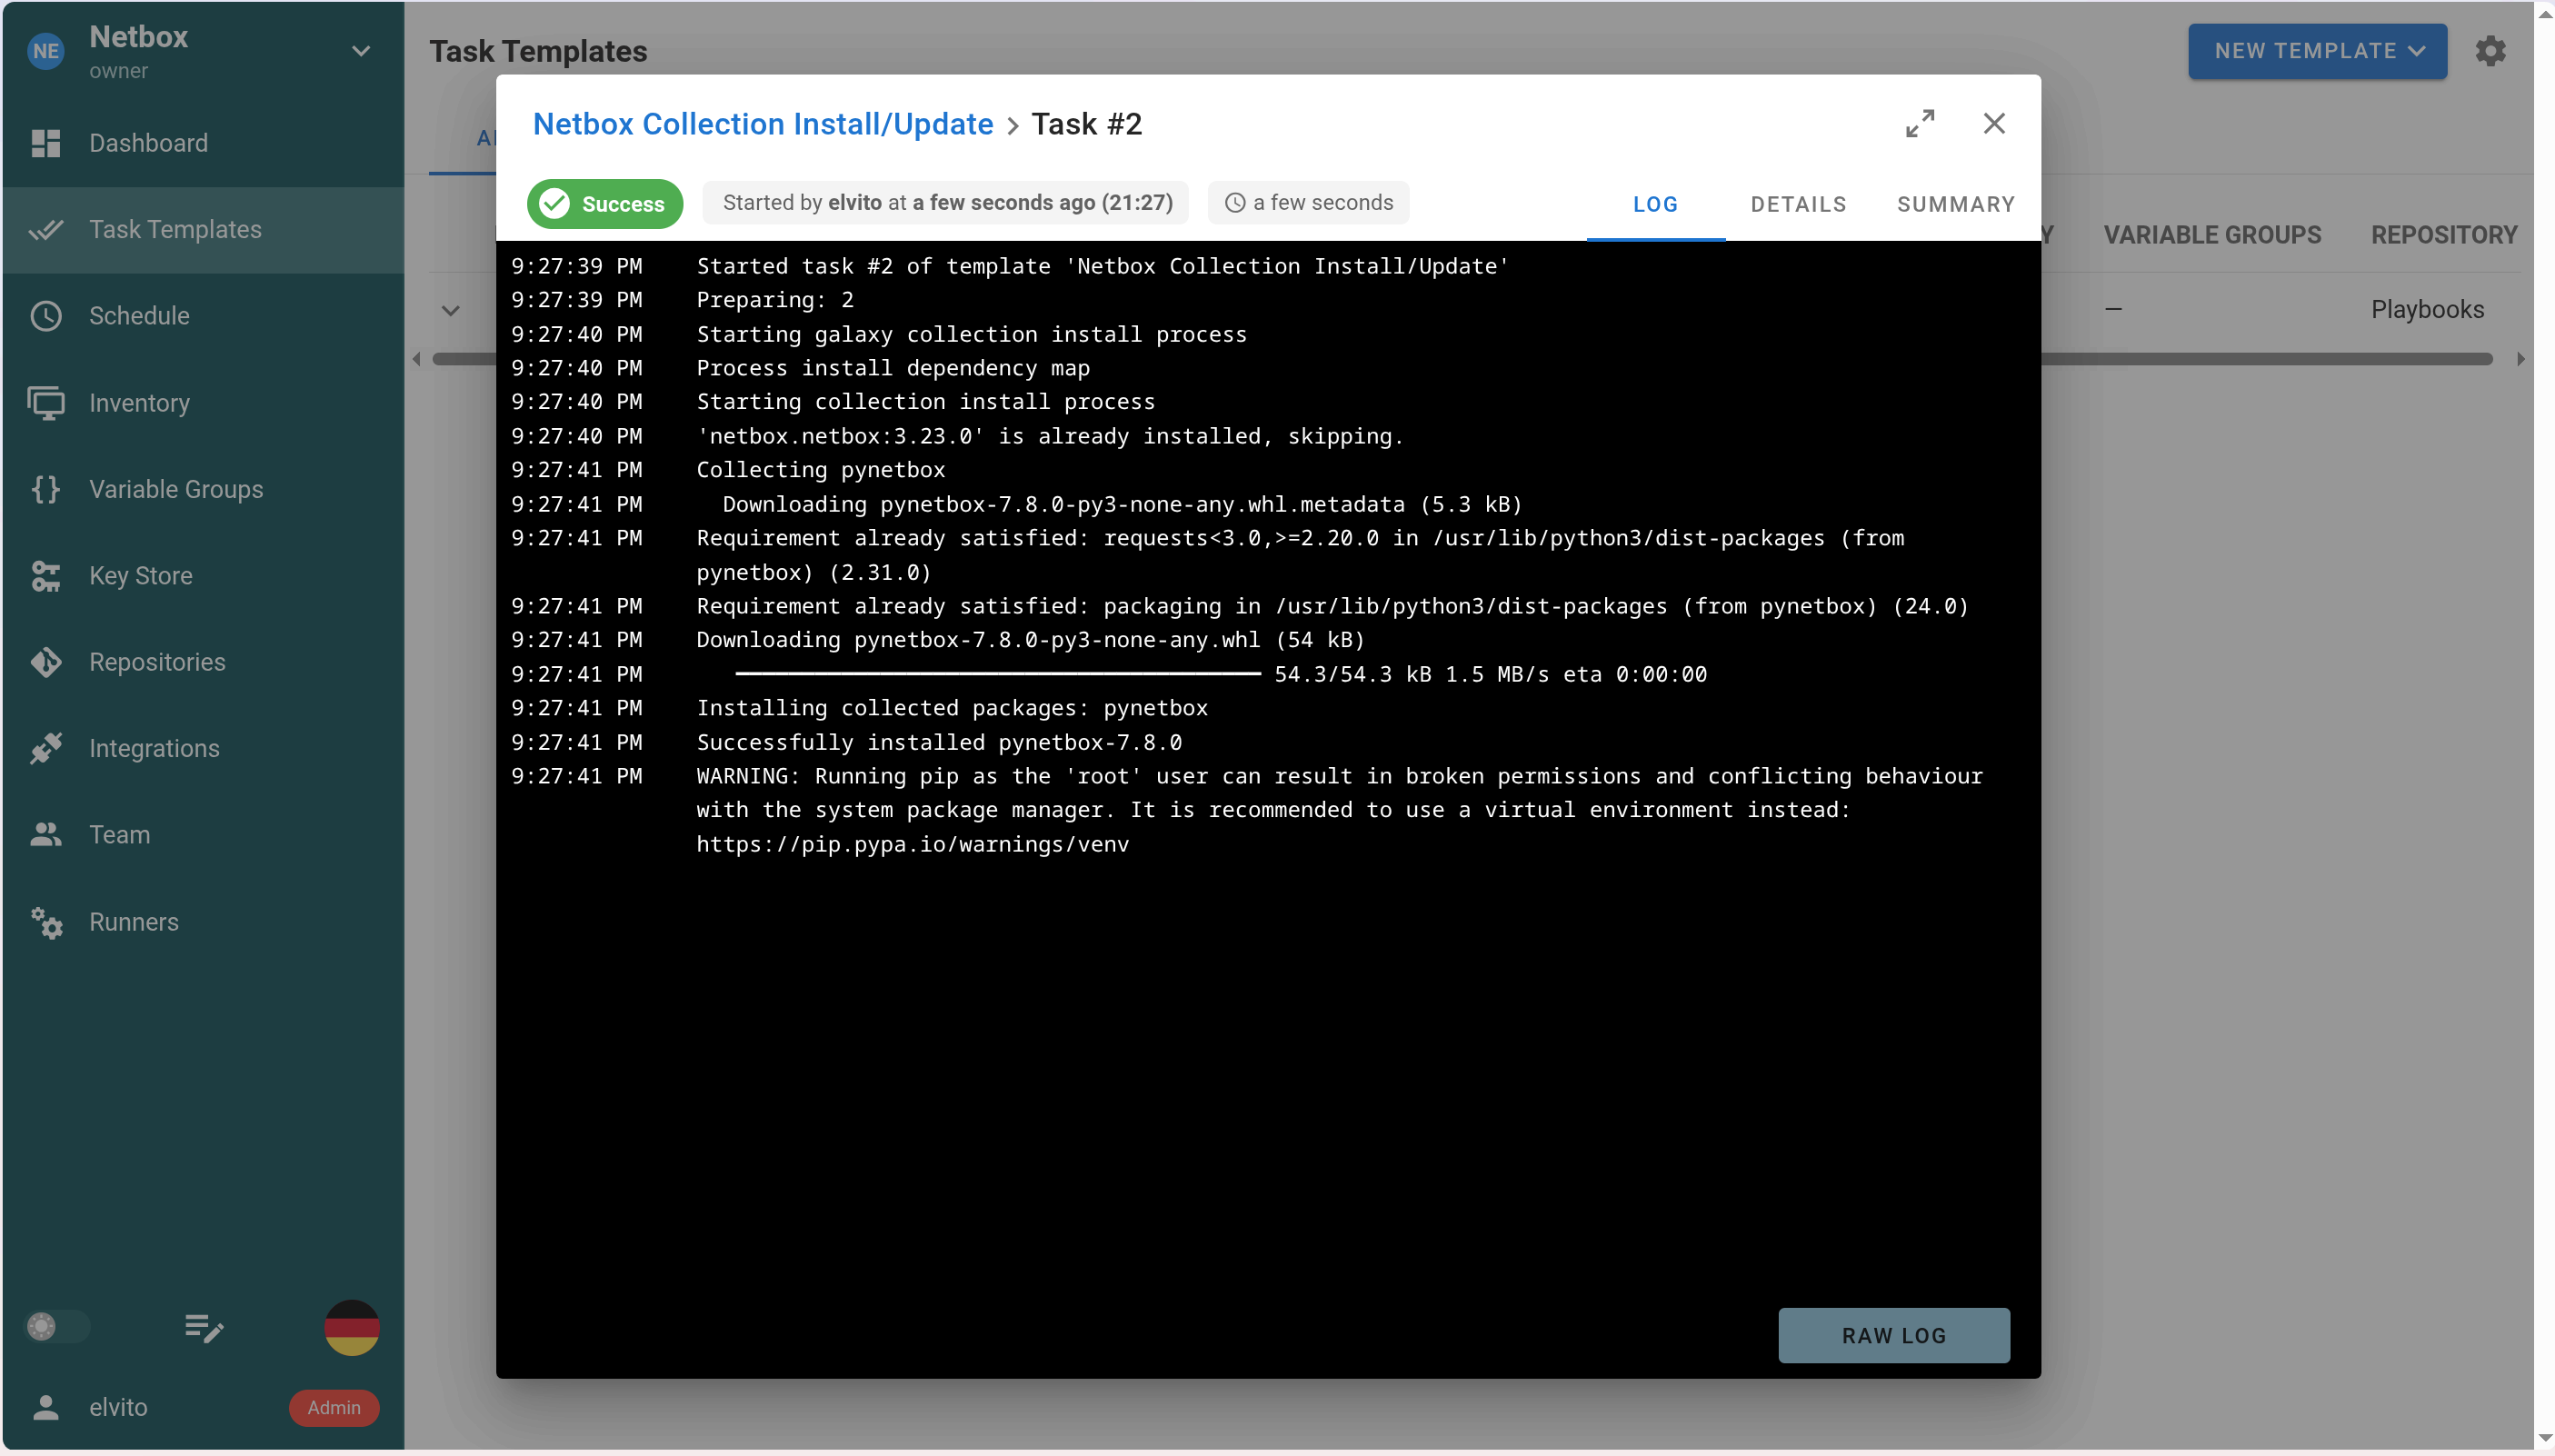Expand the task dialog to fullscreen
This screenshot has width=2555, height=1456.
(x=1919, y=124)
